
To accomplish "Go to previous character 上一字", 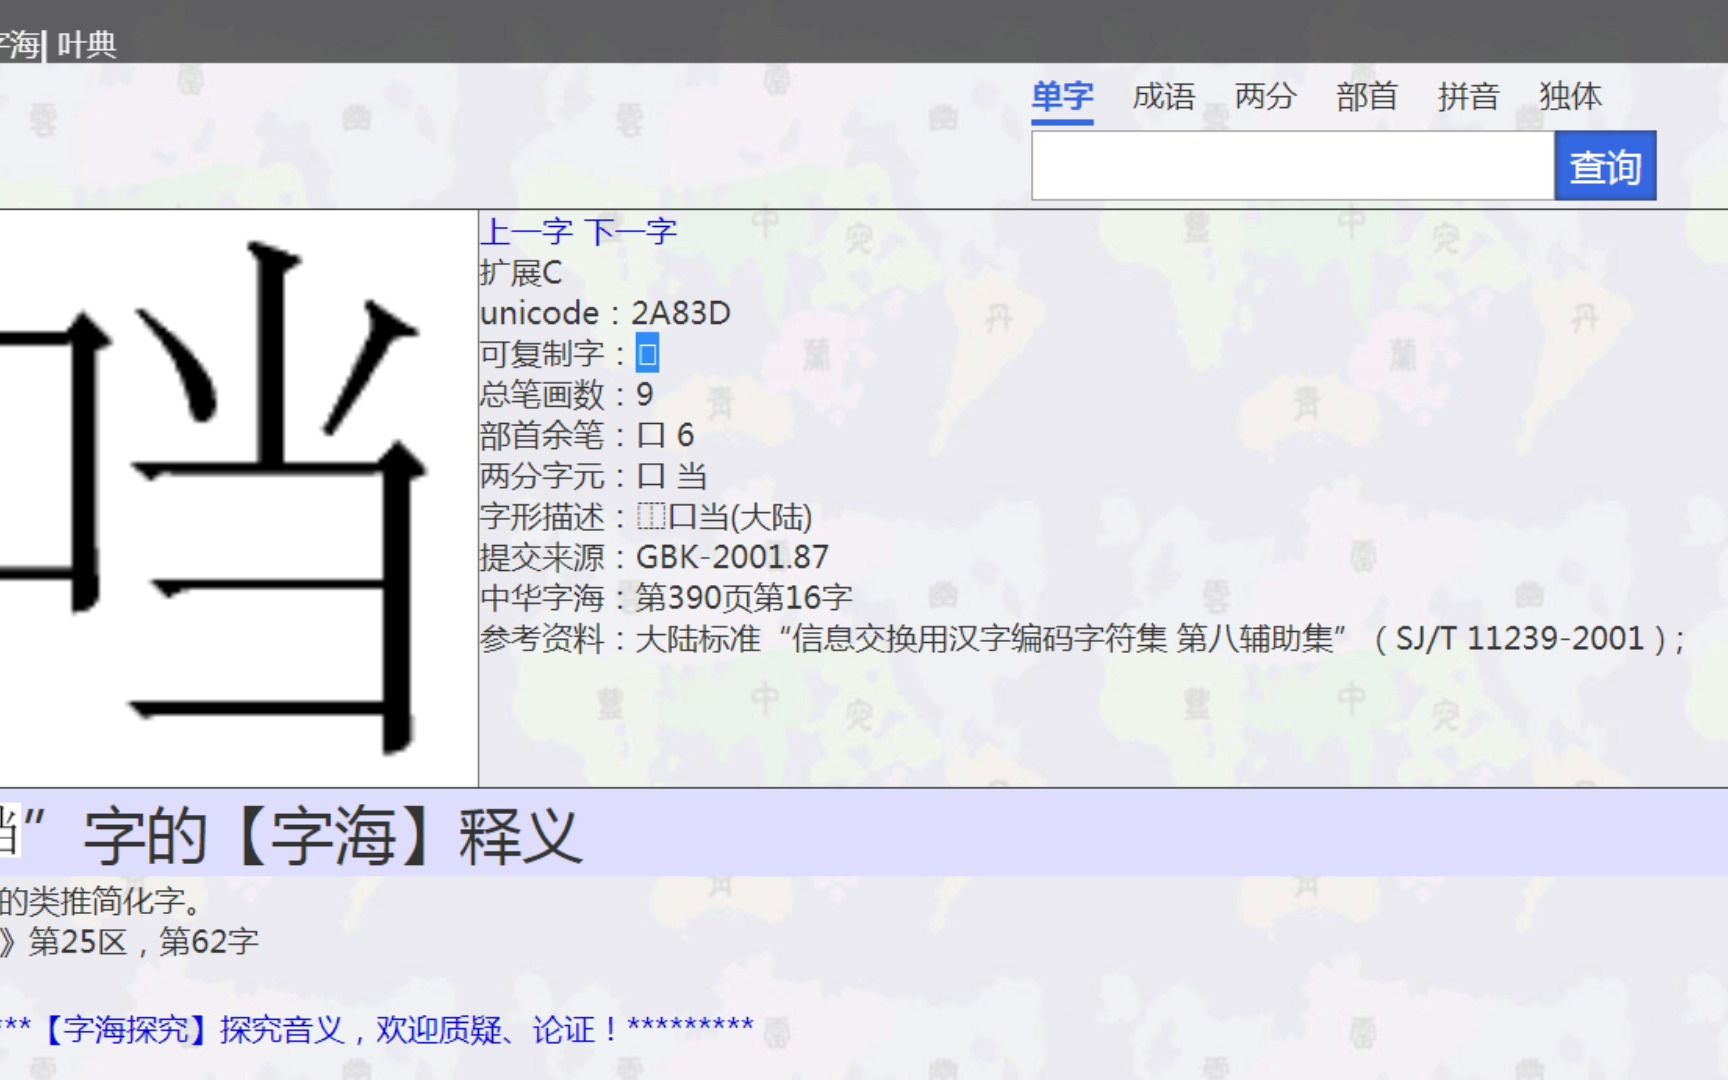I will pyautogui.click(x=526, y=232).
